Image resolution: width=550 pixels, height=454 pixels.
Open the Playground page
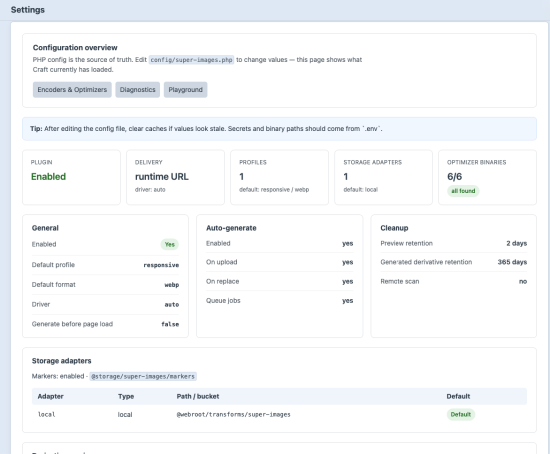[x=186, y=90]
